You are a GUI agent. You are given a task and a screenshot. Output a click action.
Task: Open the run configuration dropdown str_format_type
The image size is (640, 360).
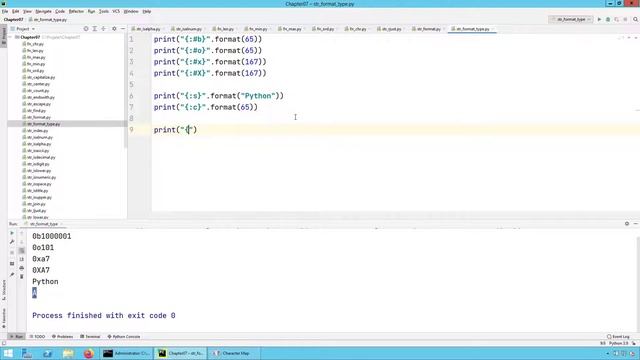point(571,19)
